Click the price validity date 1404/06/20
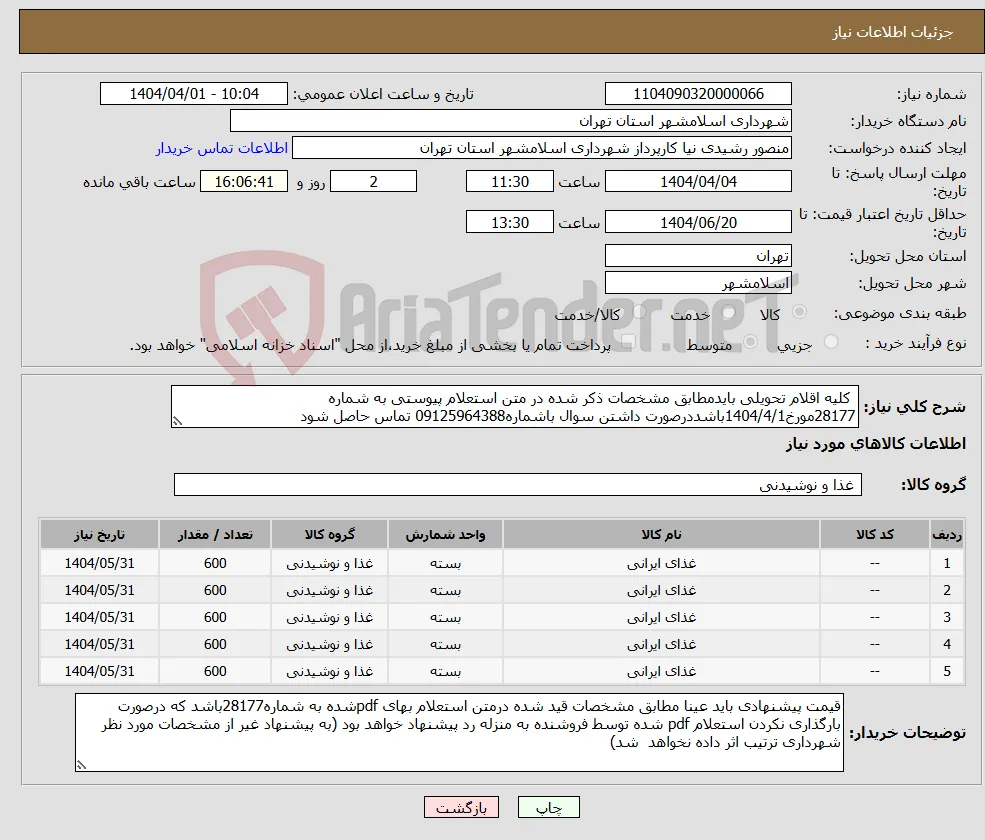 [x=698, y=222]
